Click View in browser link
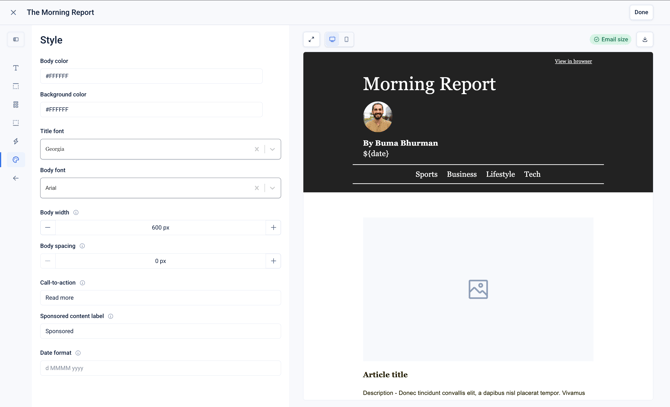The width and height of the screenshot is (670, 407). point(573,61)
